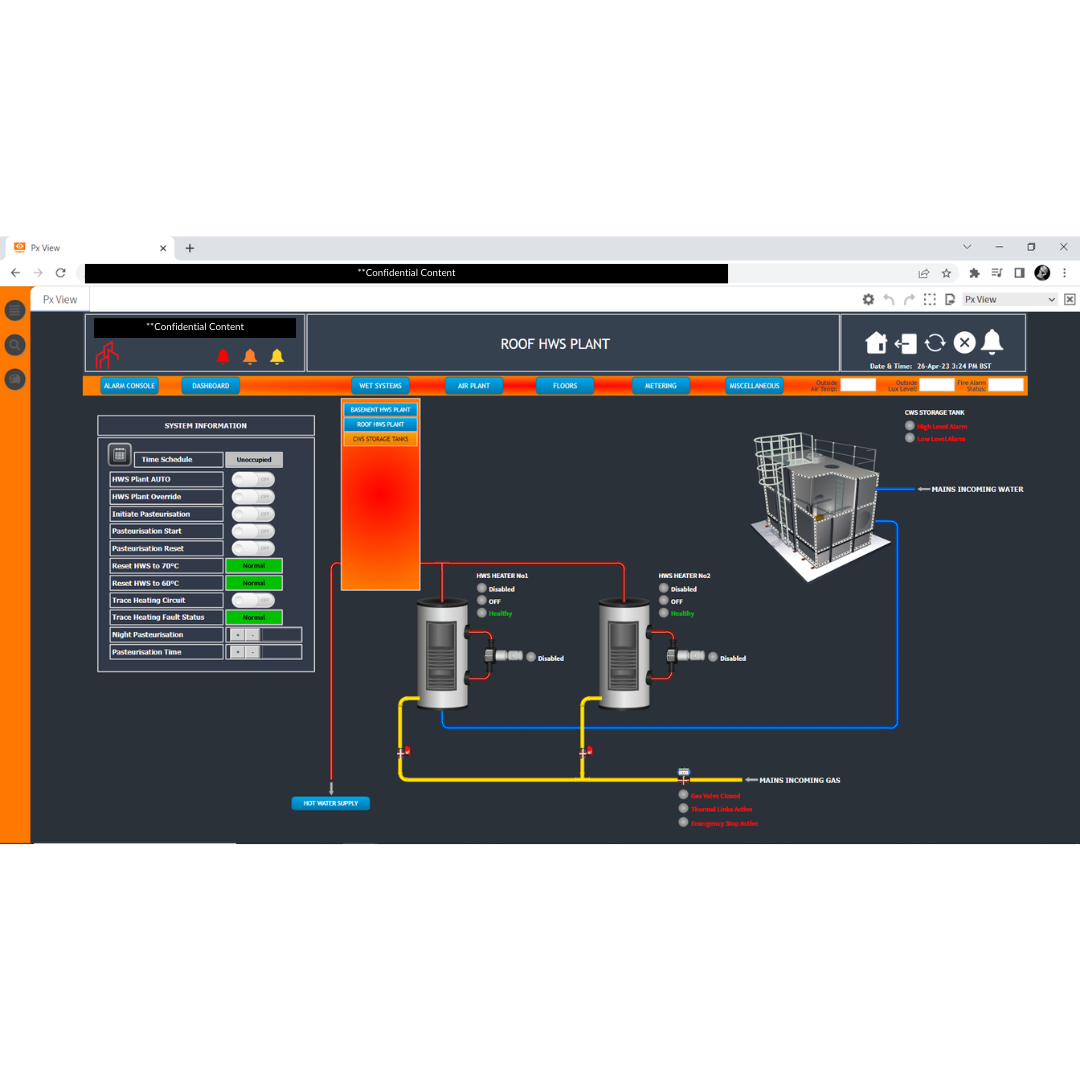Screen dimensions: 1080x1080
Task: Open the browser tab list chevron
Action: click(x=967, y=246)
